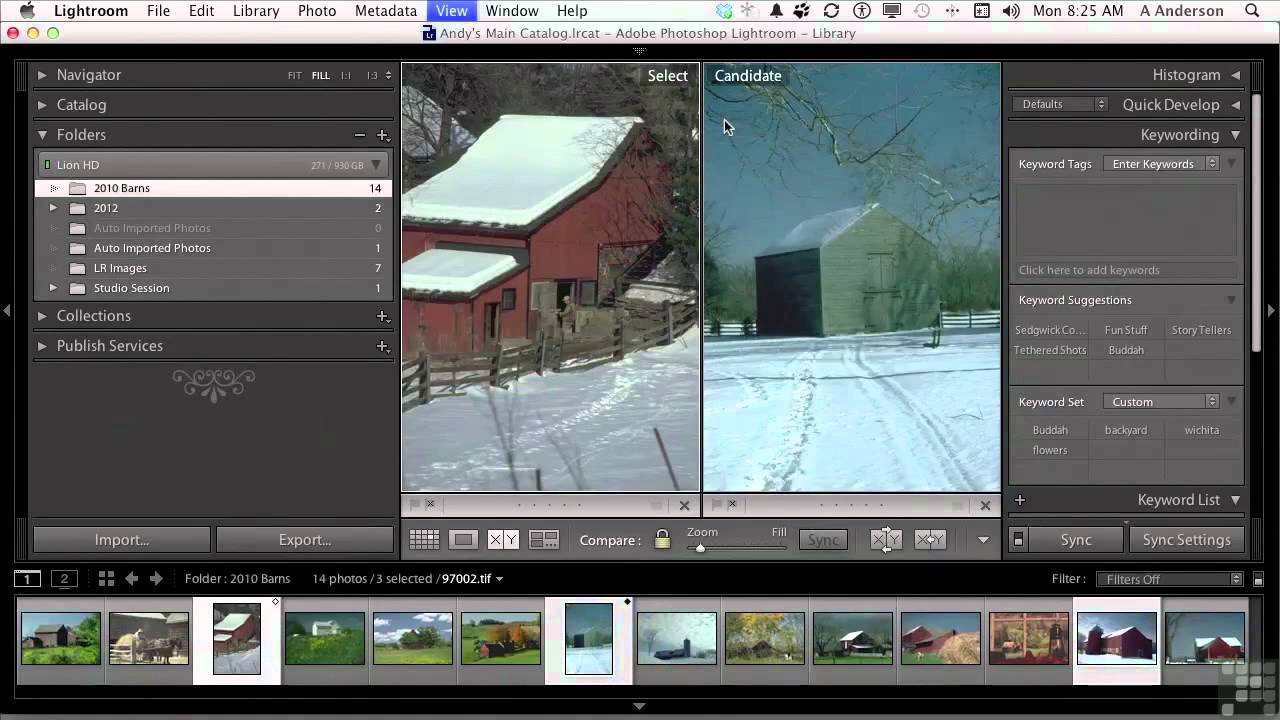Expand the Studio Session folder
The image size is (1280, 720).
point(53,288)
